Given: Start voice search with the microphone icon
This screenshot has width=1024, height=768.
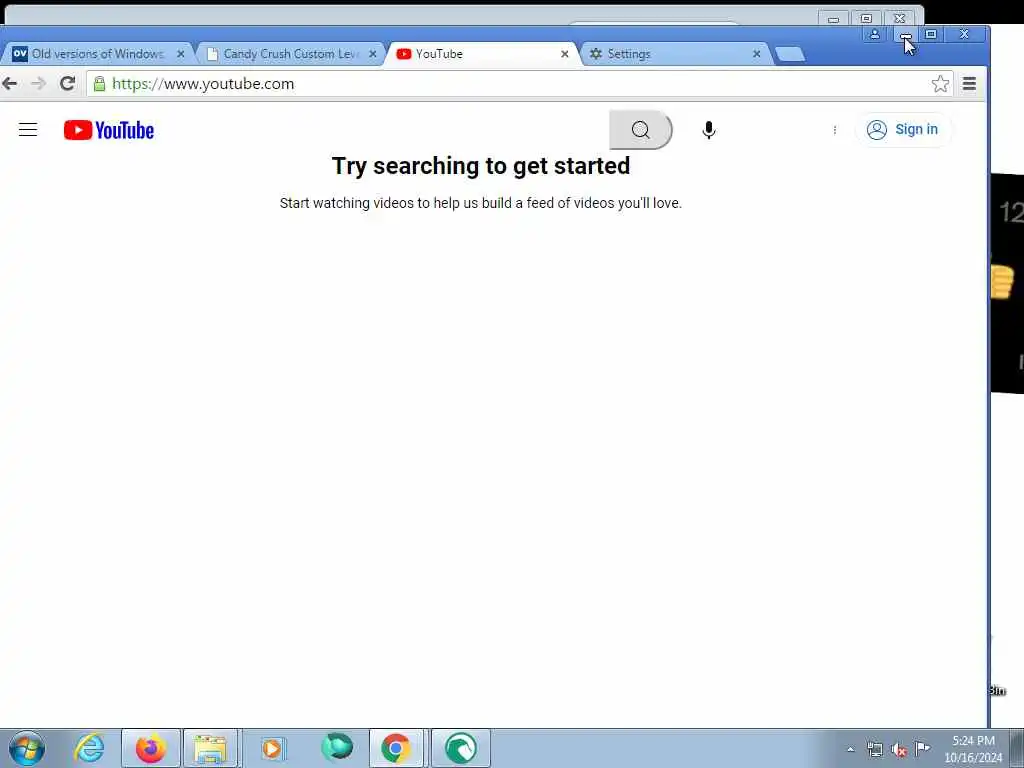Looking at the screenshot, I should pos(709,129).
